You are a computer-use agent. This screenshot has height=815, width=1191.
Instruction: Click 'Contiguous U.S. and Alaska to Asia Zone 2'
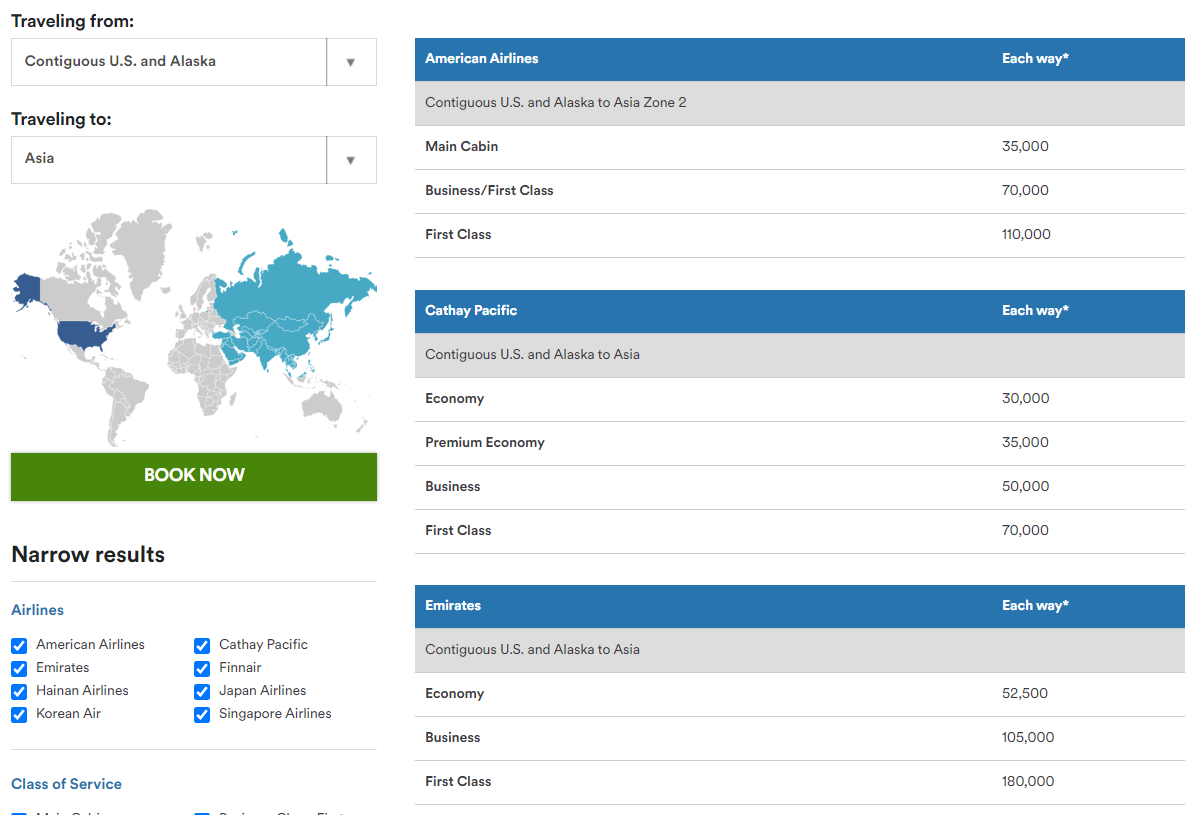click(555, 103)
